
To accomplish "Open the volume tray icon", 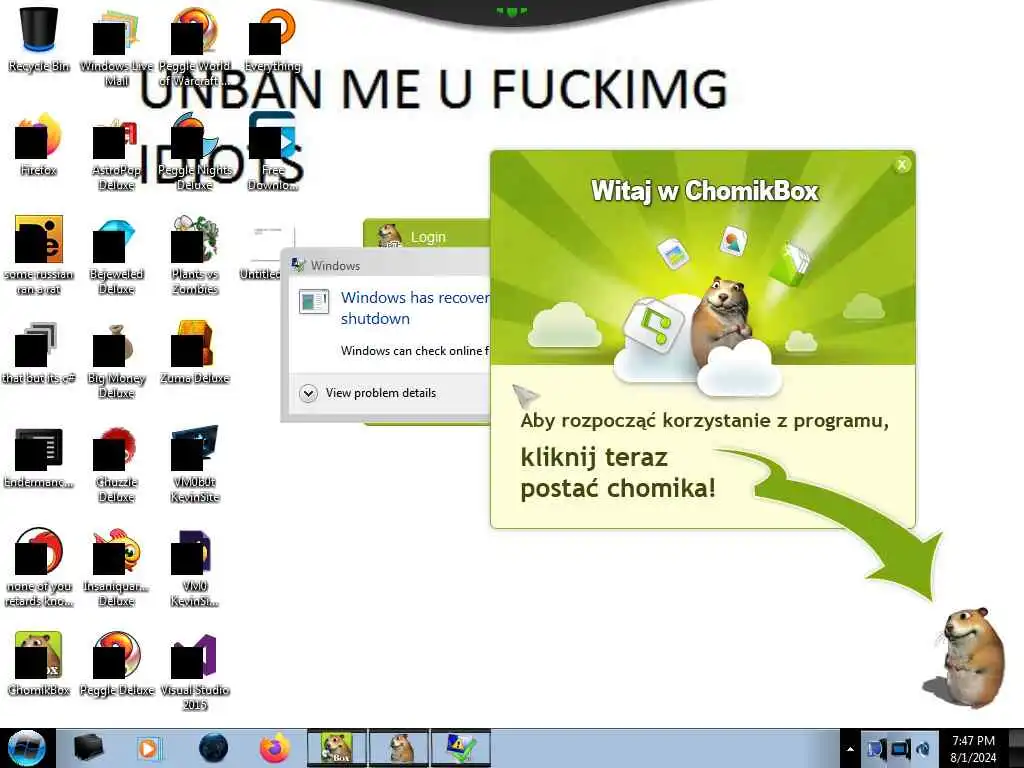I will tap(923, 749).
